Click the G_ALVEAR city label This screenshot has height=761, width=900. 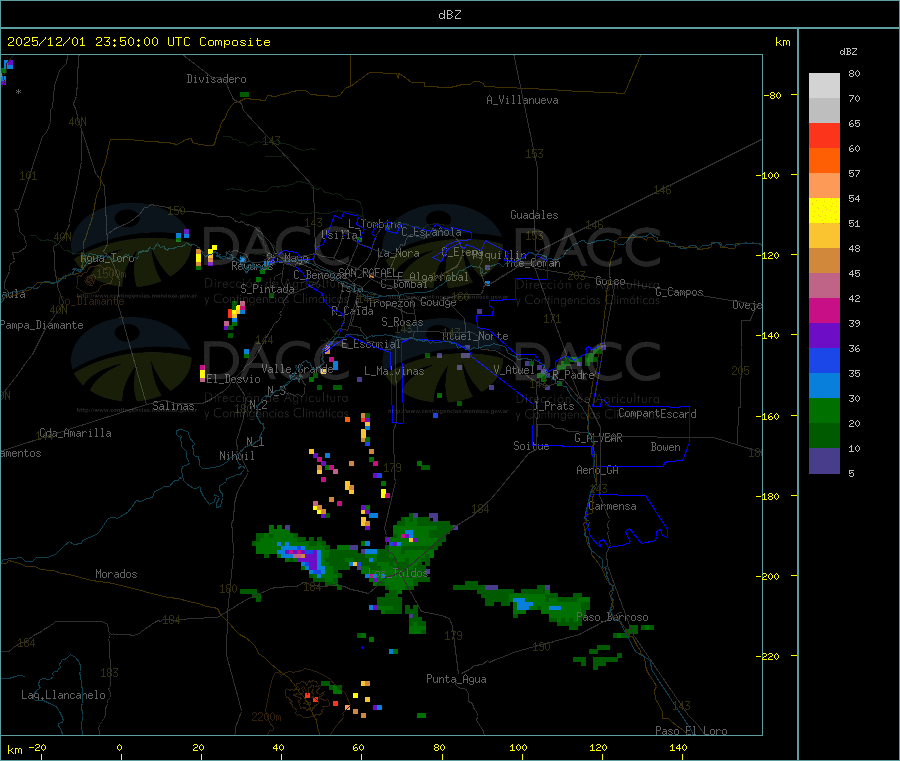tap(598, 438)
